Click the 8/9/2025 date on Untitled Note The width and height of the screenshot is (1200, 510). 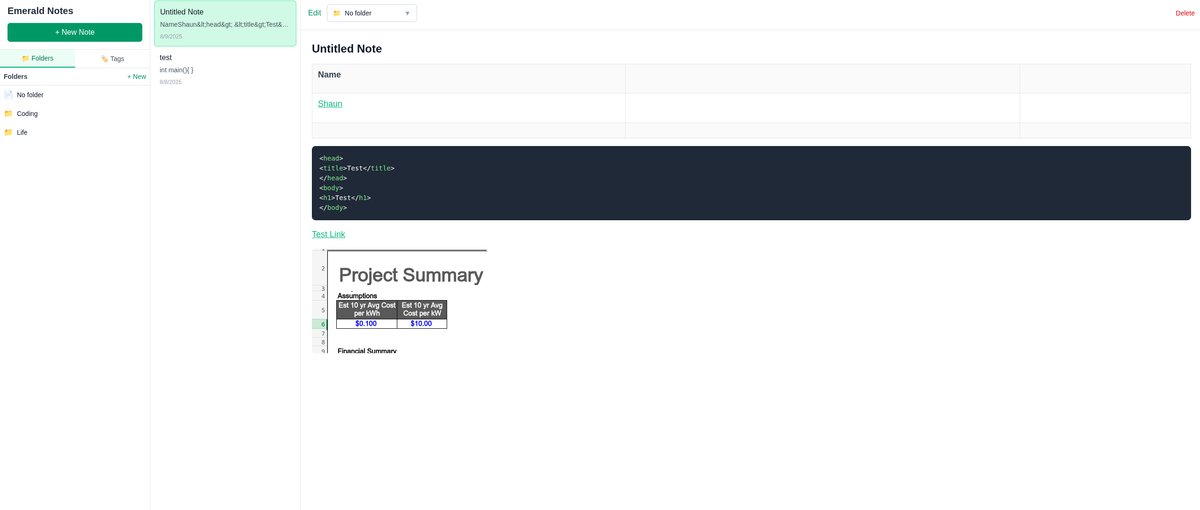[x=171, y=37]
